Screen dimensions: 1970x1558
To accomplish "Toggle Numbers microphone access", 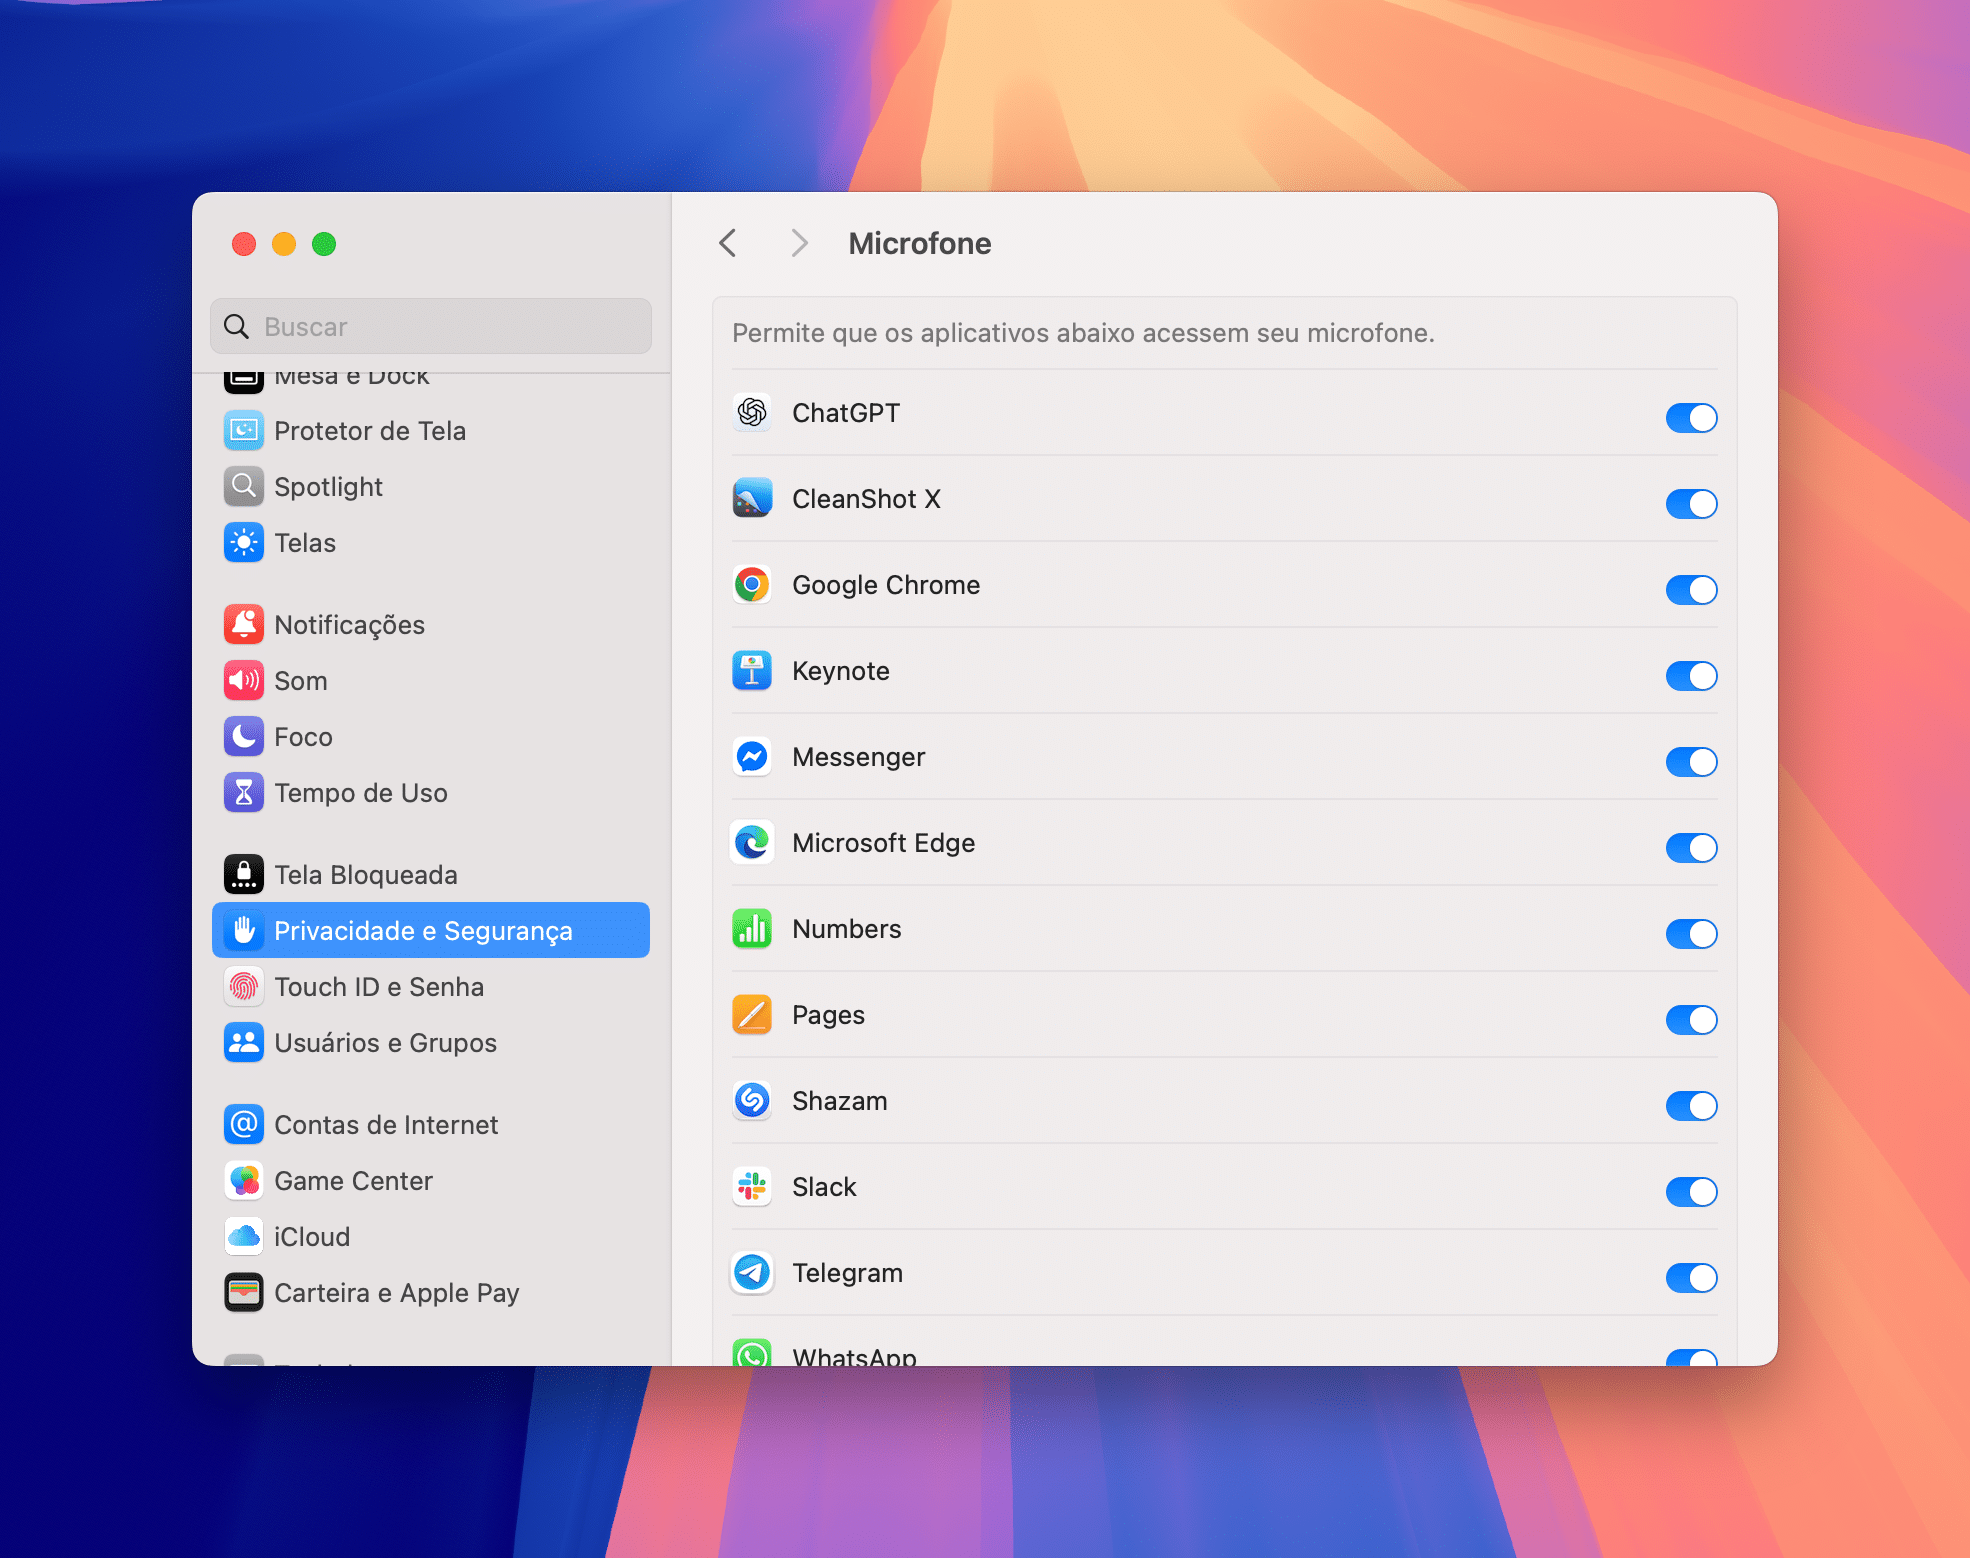I will pos(1691,933).
